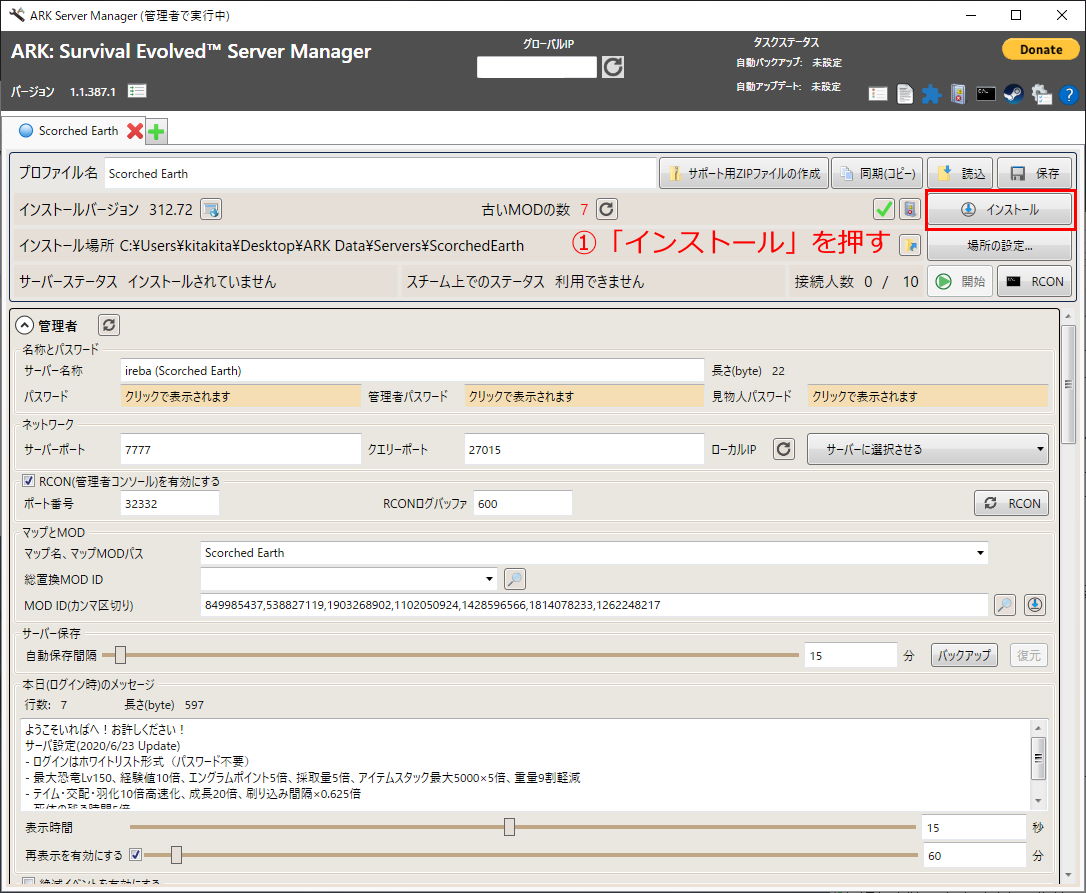Open RCON from the server status row
The height and width of the screenshot is (893, 1086).
pyautogui.click(x=1034, y=281)
